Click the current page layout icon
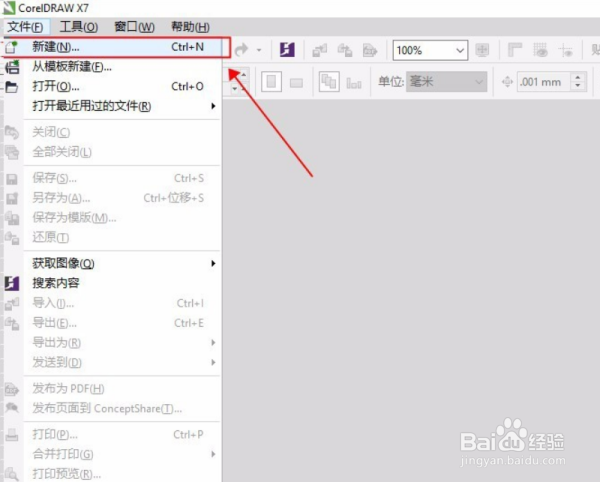The image size is (600, 482). 354,83
